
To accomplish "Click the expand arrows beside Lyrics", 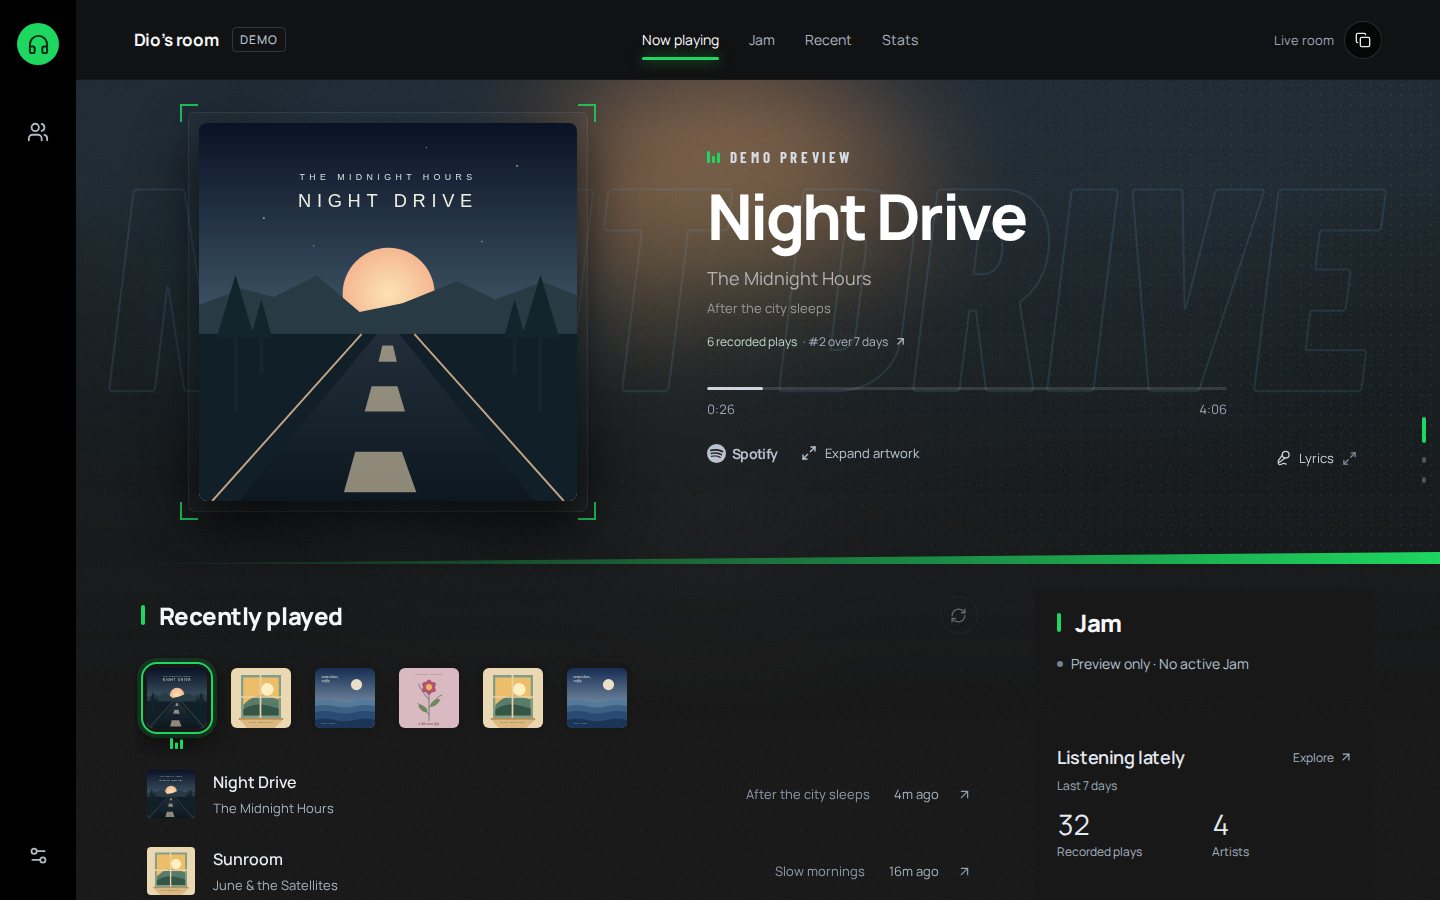I will (x=1349, y=458).
